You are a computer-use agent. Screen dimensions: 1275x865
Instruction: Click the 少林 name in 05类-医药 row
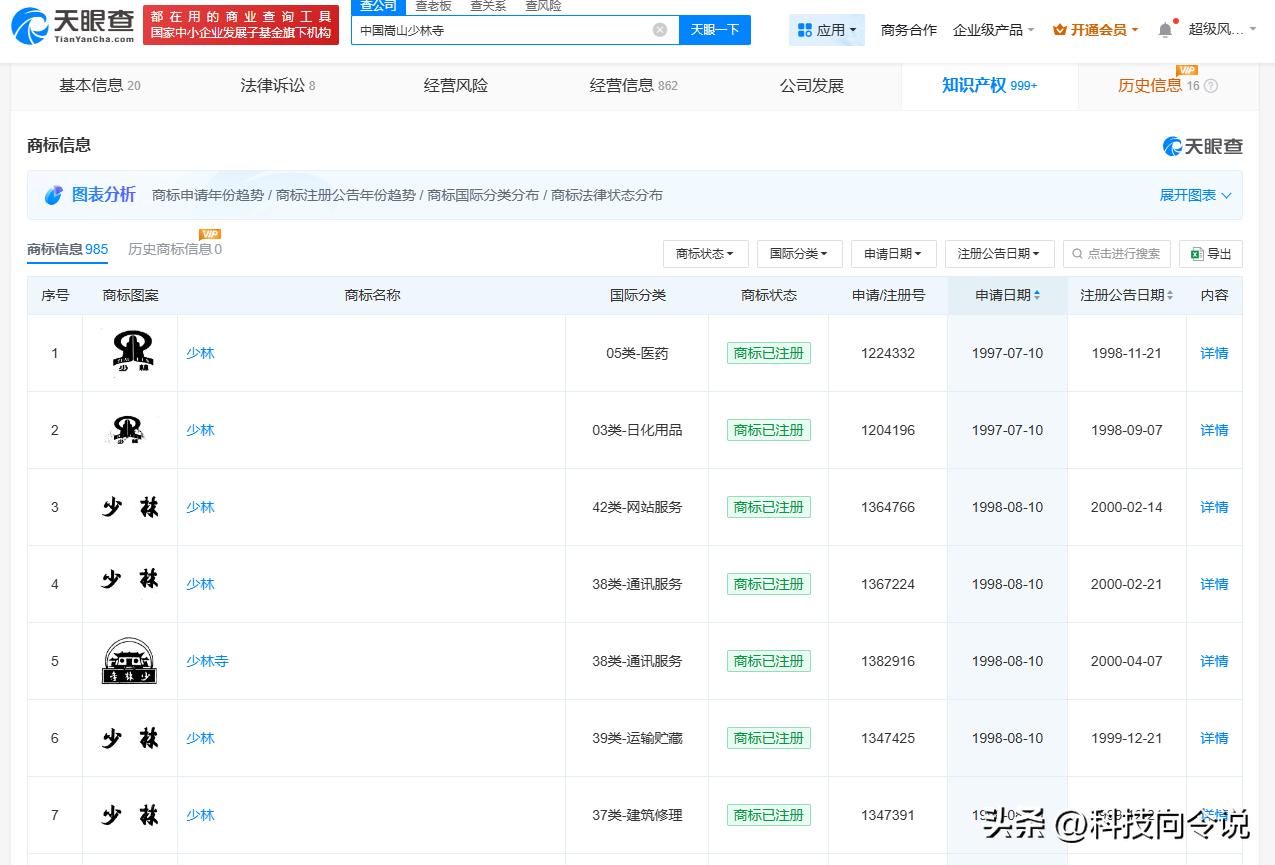click(x=200, y=353)
